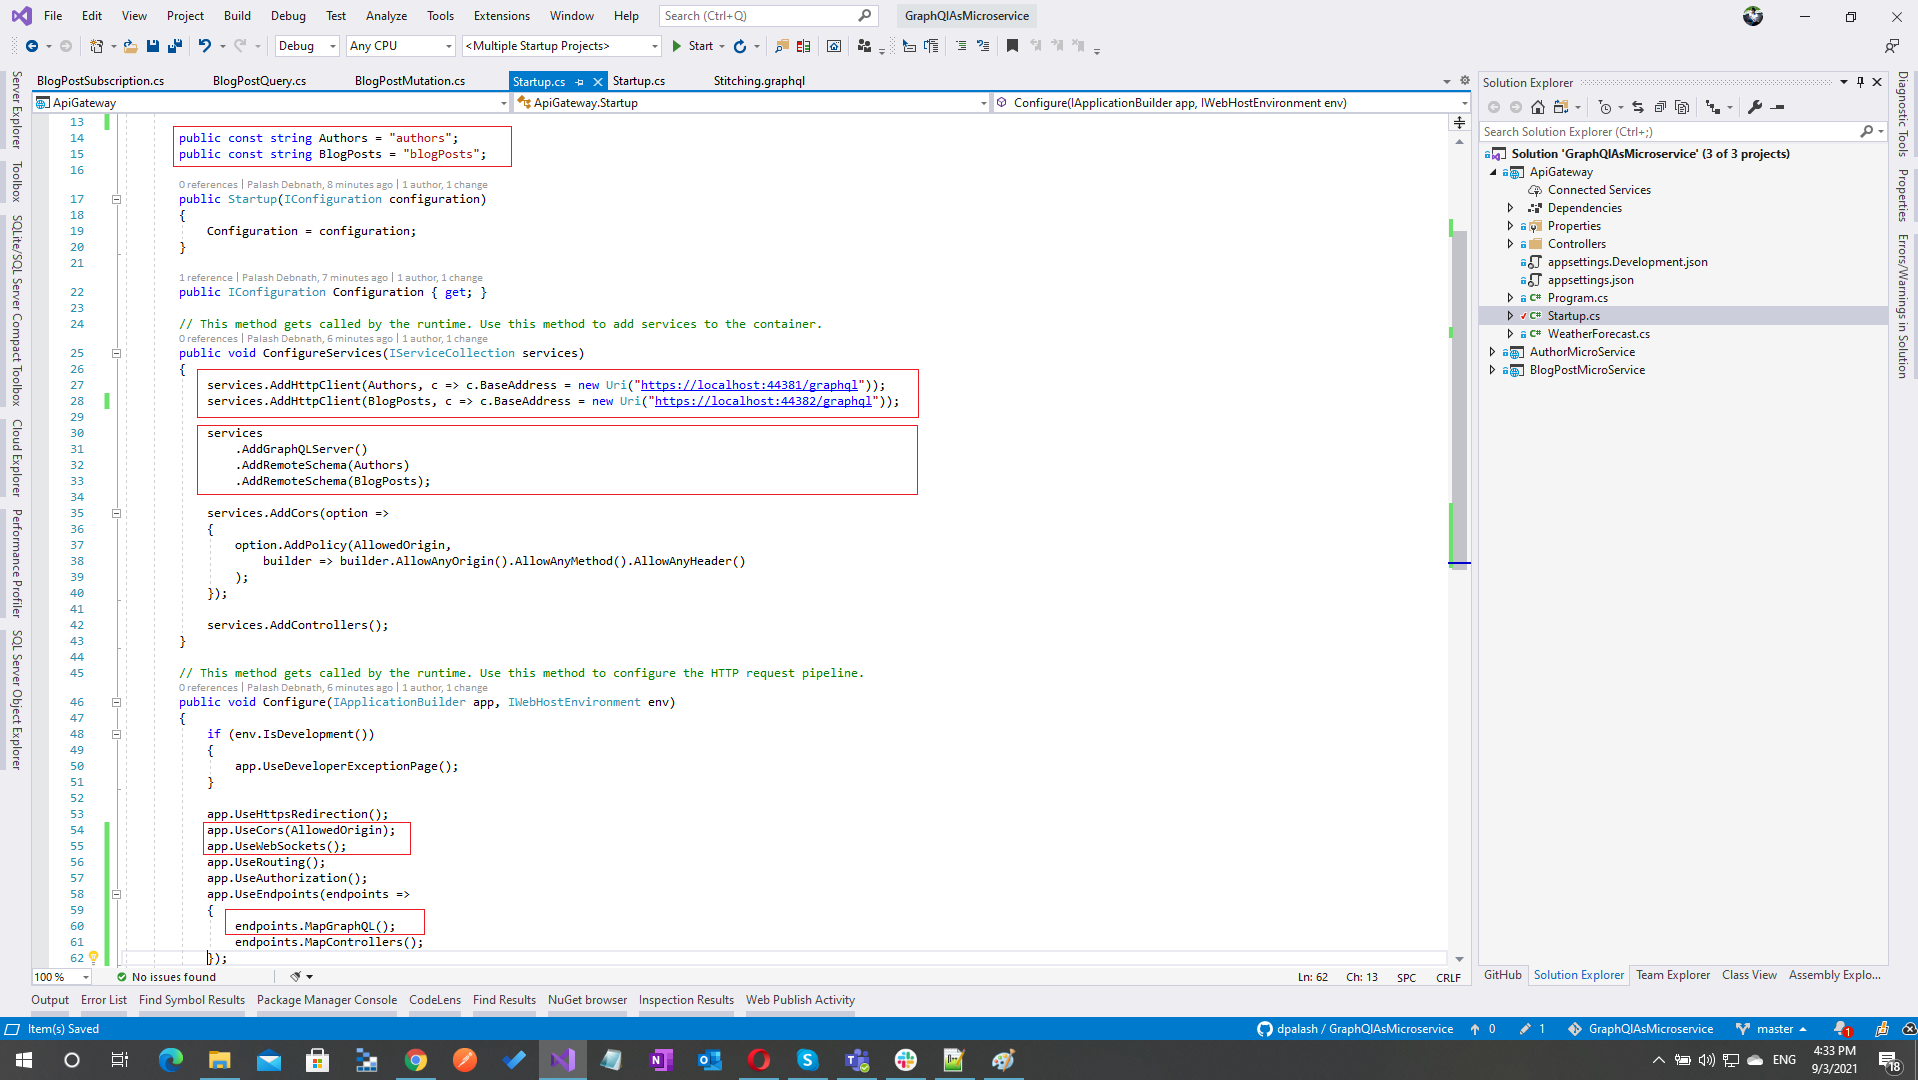Collapse the ConfigureServices method outline

pos(116,353)
